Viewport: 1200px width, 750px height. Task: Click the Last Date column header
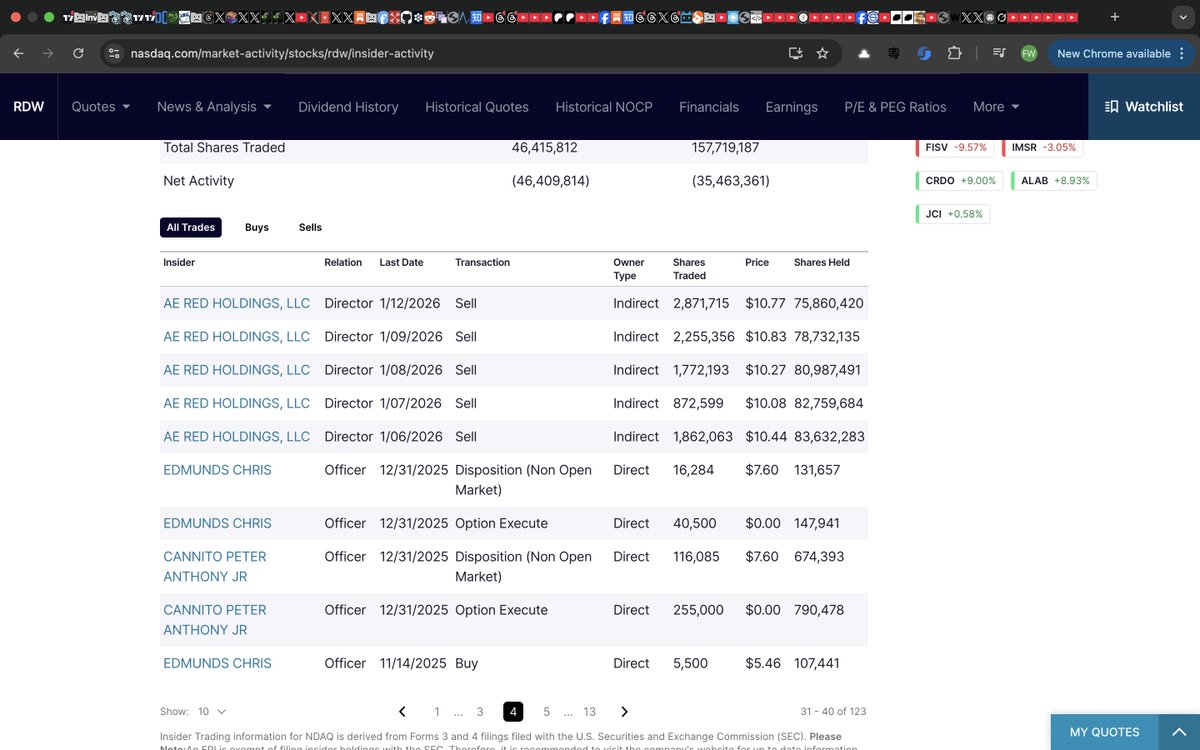coord(401,262)
